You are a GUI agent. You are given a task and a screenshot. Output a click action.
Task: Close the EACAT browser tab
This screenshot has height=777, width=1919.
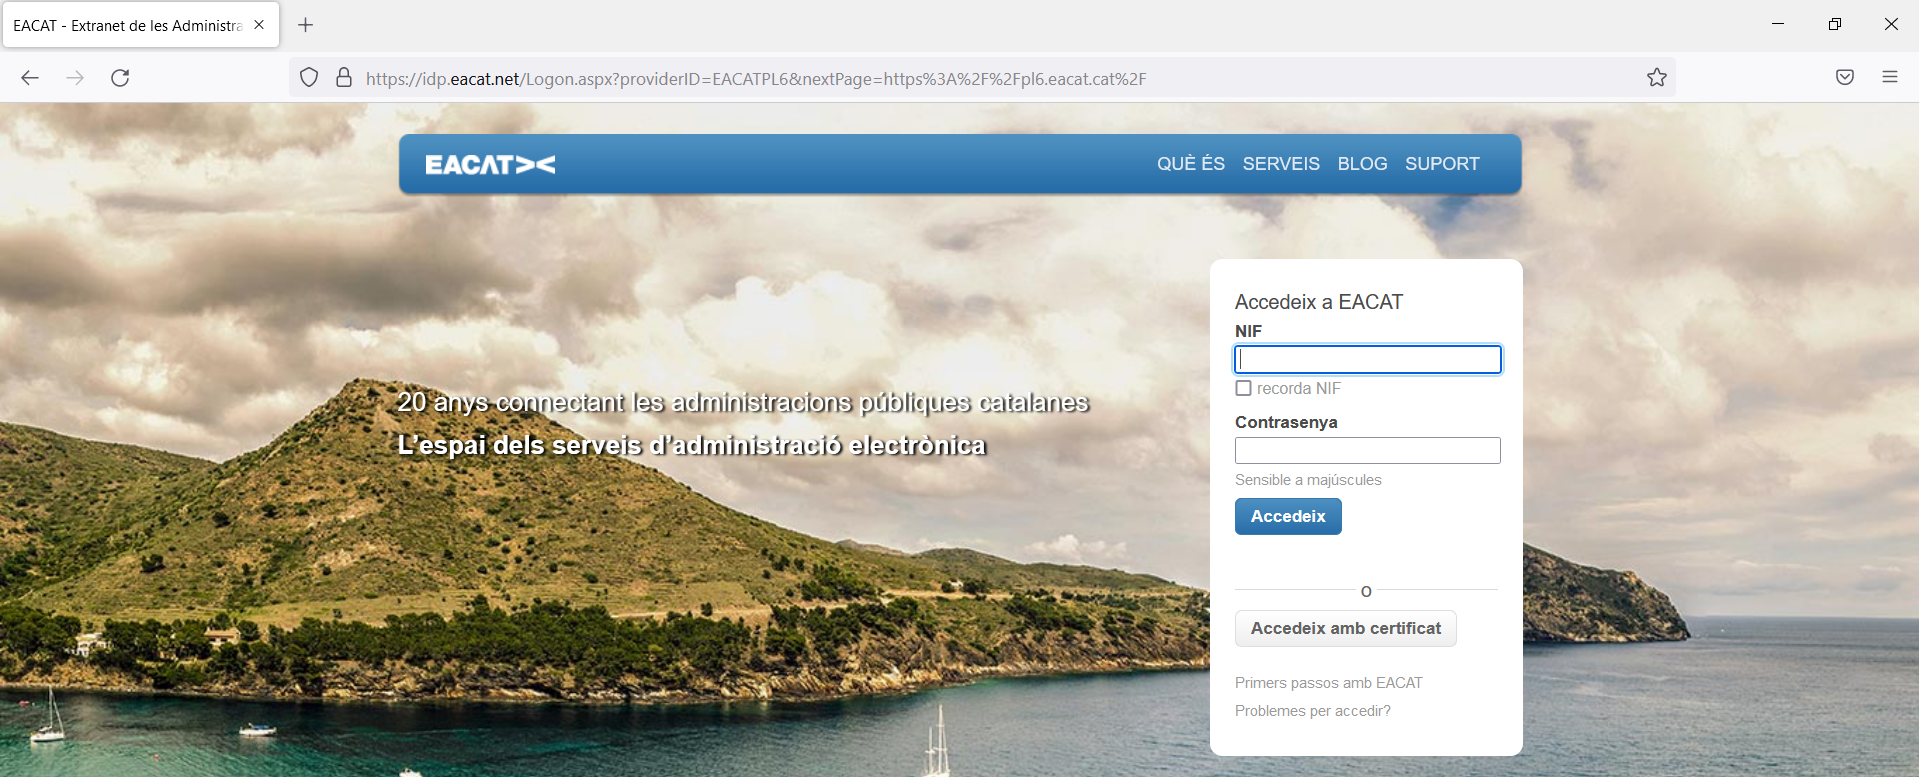tap(259, 25)
